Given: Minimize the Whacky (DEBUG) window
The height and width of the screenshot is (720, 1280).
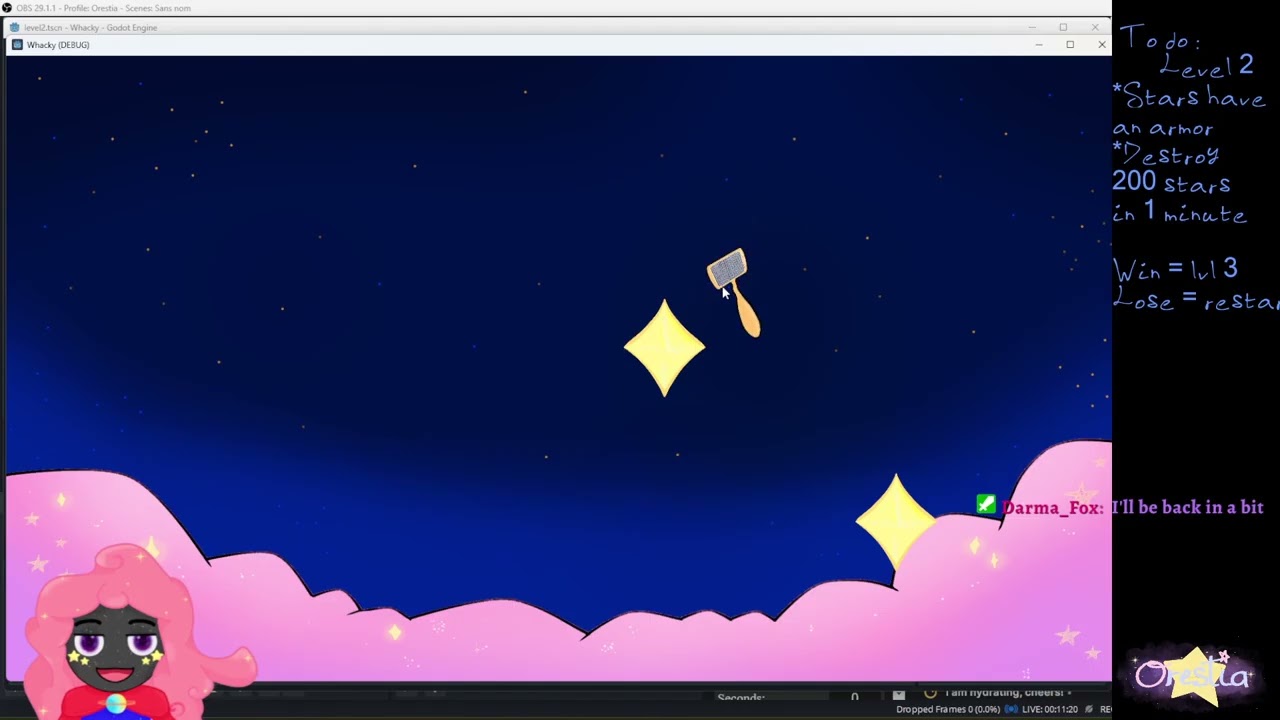Looking at the screenshot, I should pyautogui.click(x=1038, y=45).
